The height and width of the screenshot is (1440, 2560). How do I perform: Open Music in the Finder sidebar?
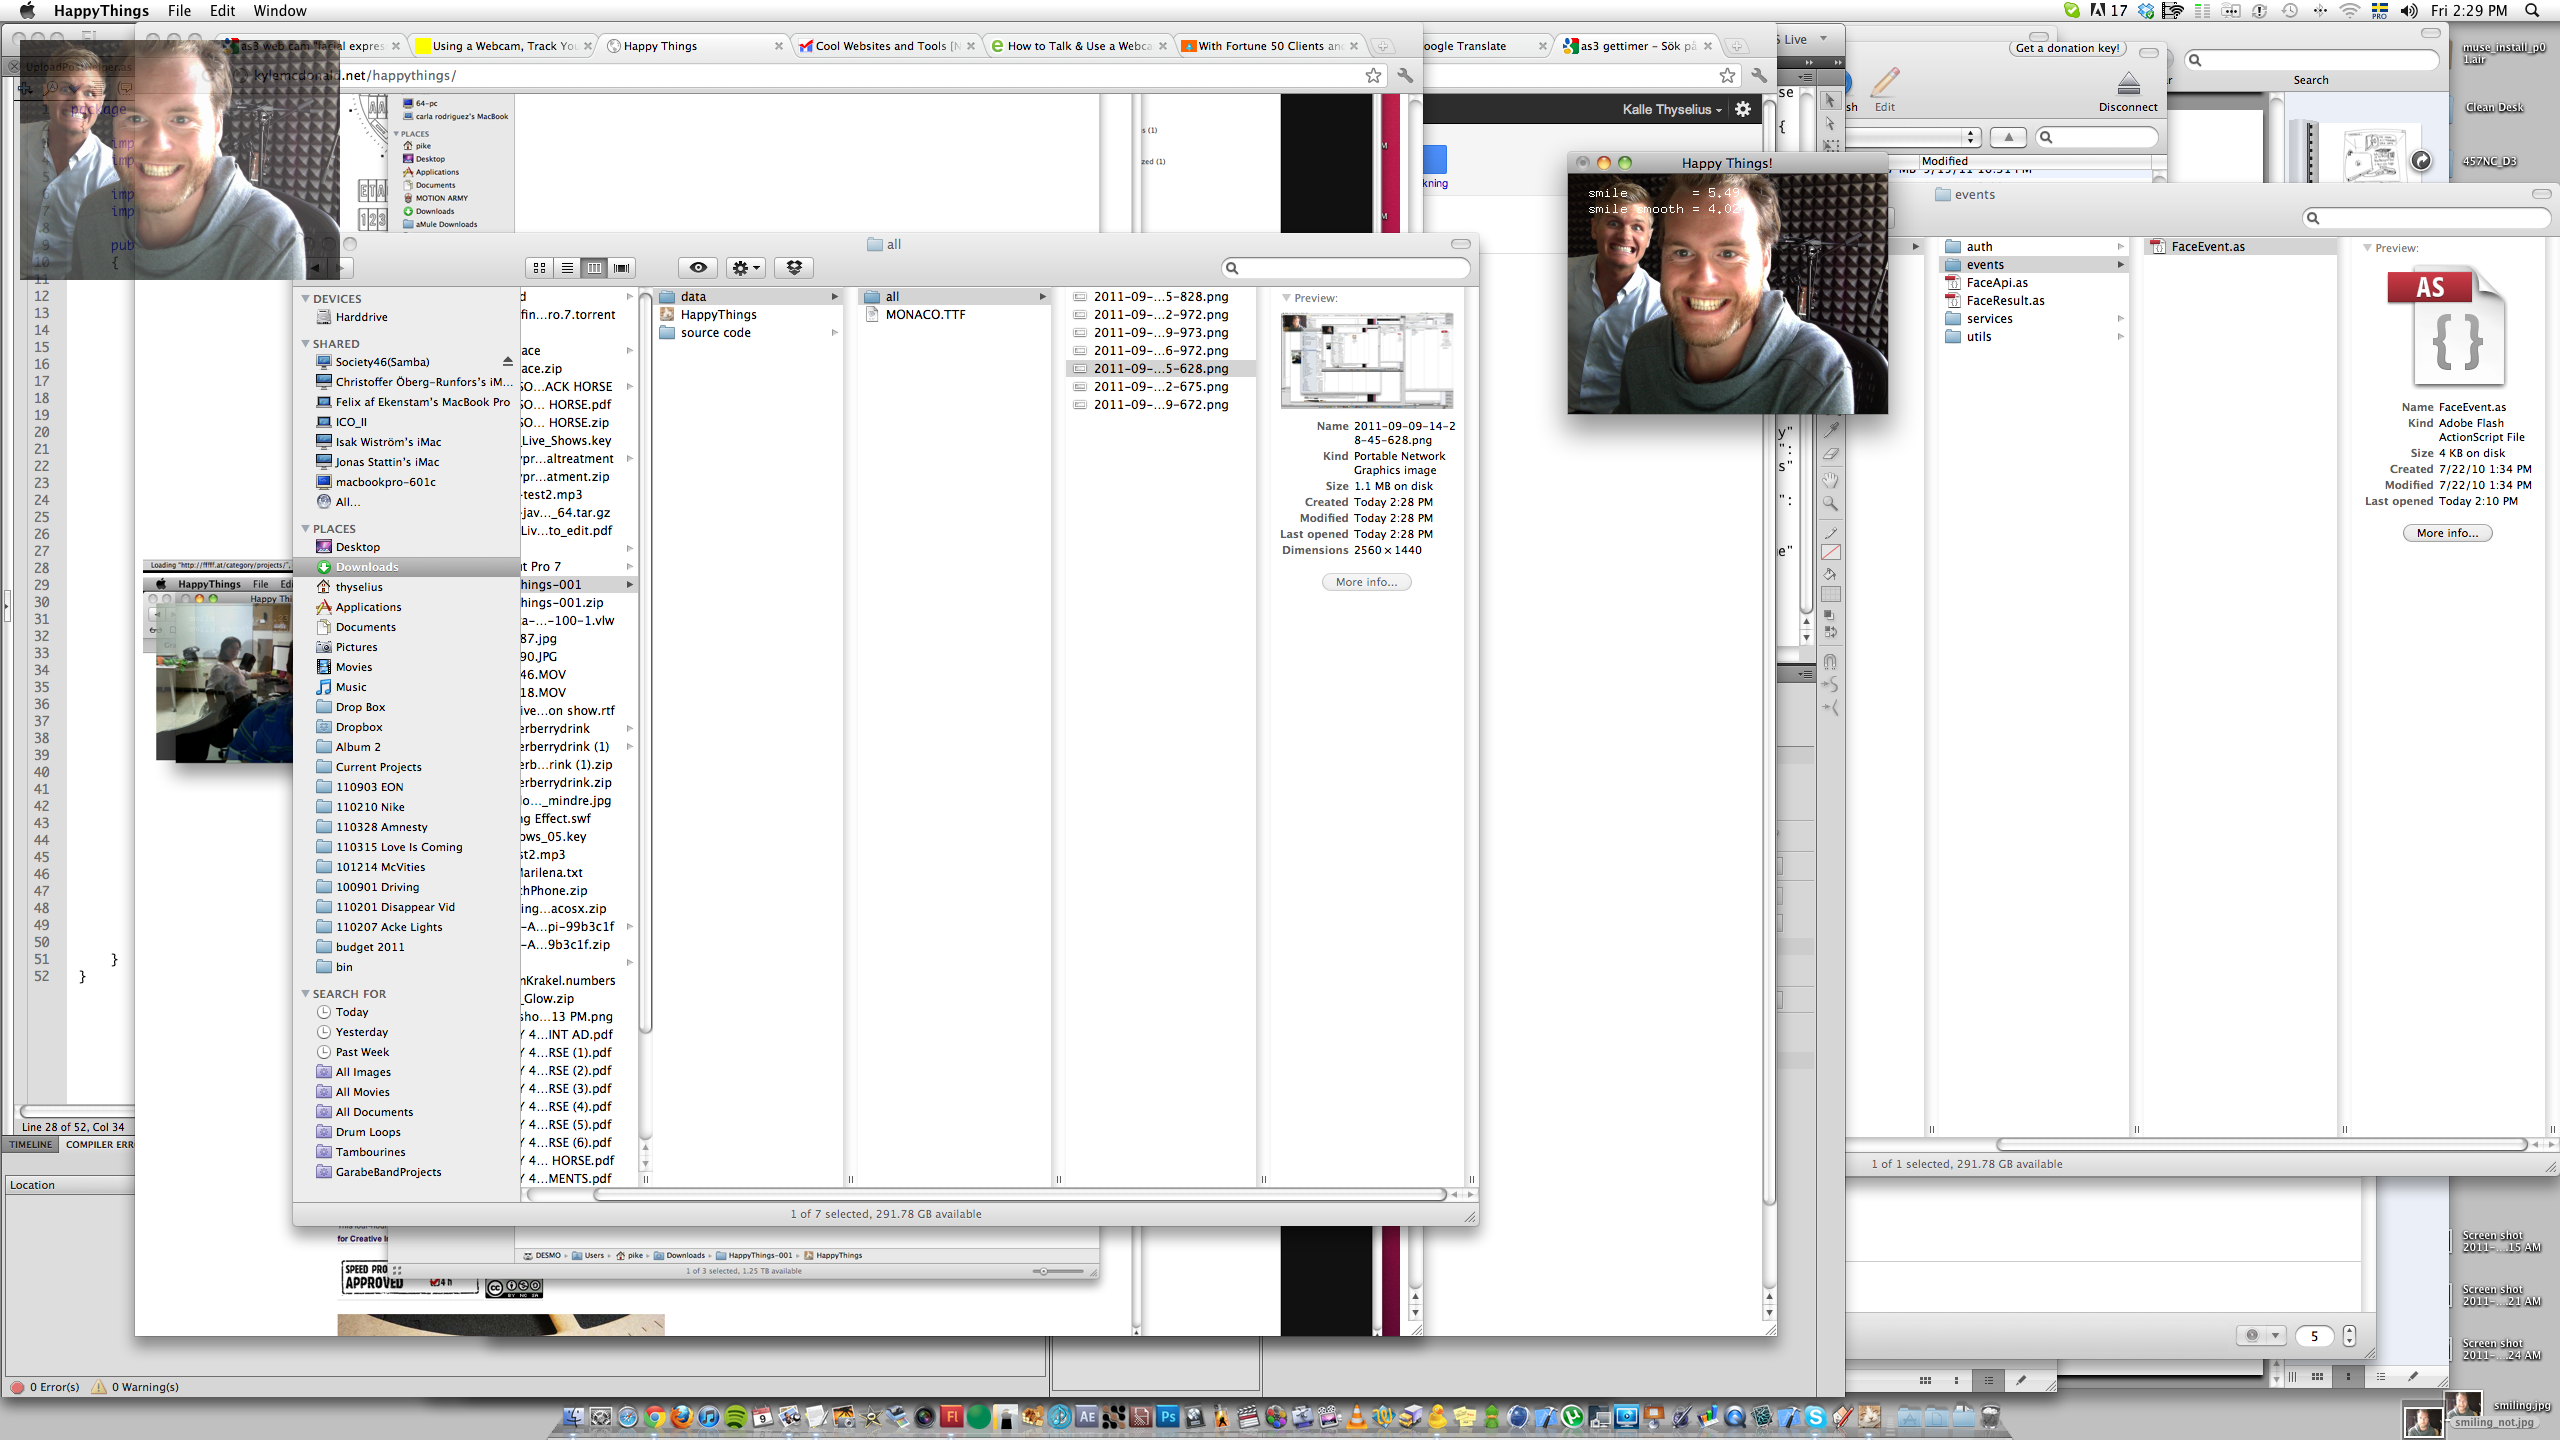tap(406, 687)
